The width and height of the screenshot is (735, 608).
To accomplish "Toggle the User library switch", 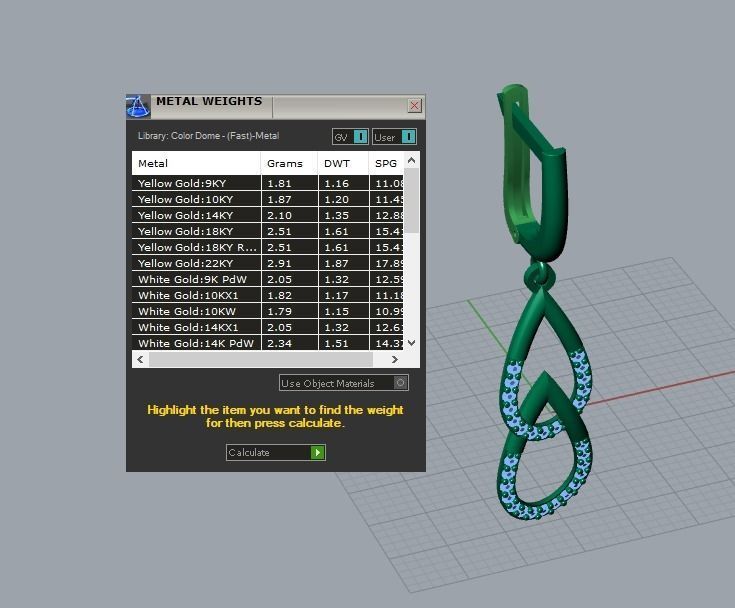I will pyautogui.click(x=394, y=137).
